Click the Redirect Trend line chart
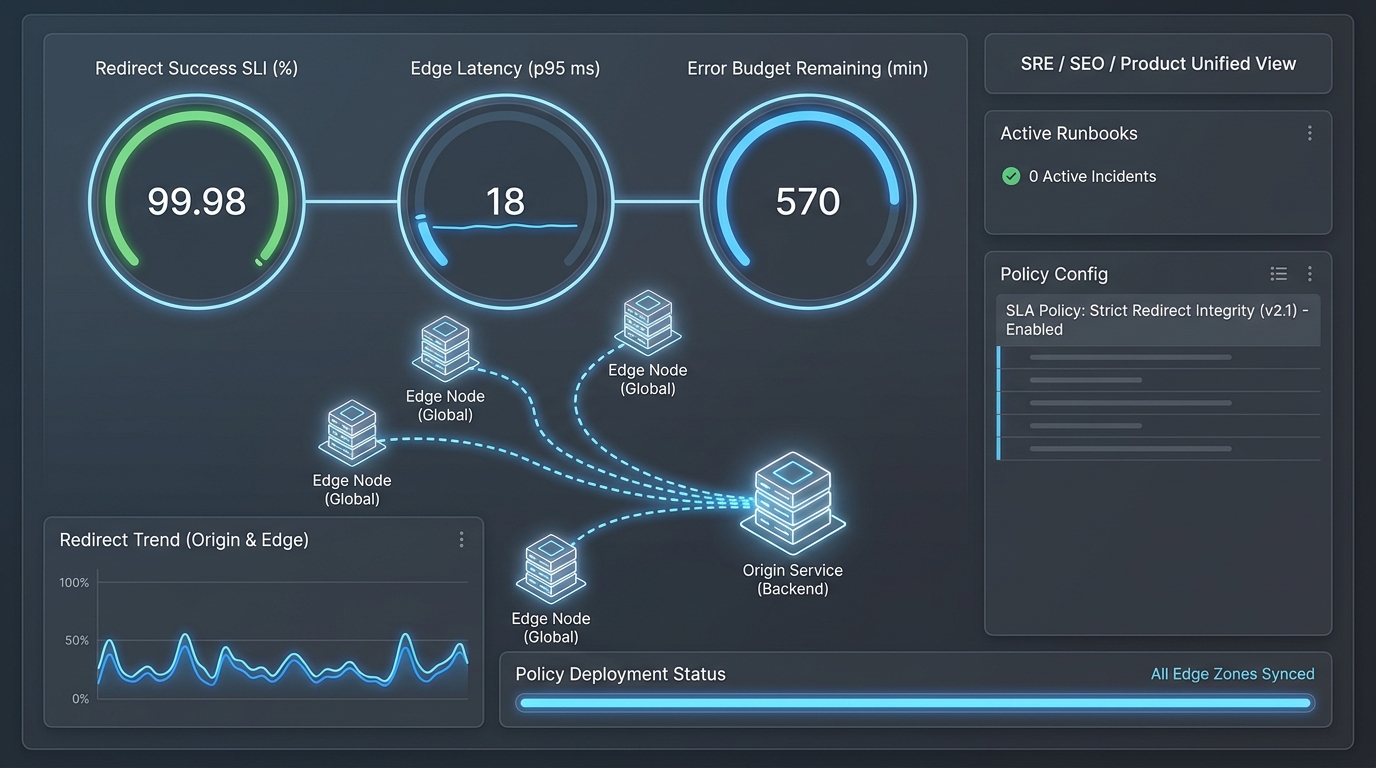The height and width of the screenshot is (768, 1376). coord(283,640)
